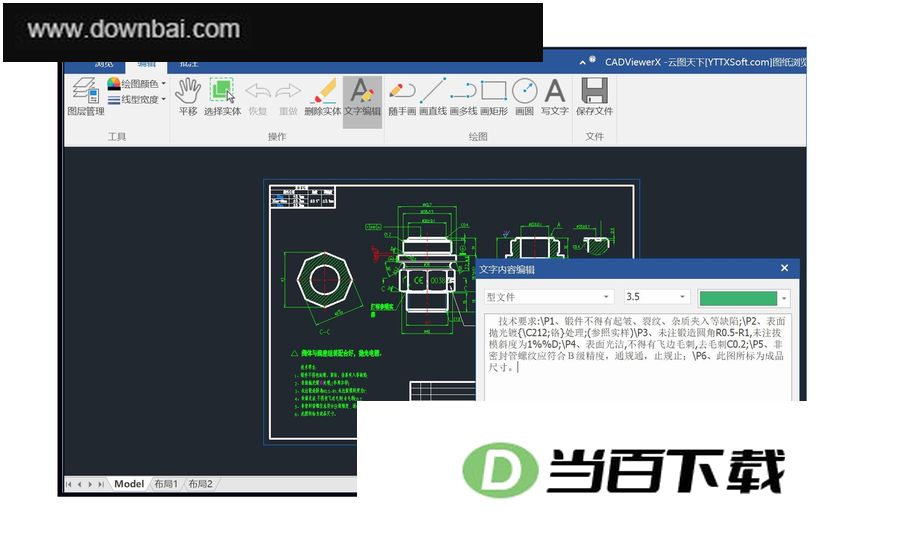Click the green text color swatch
The height and width of the screenshot is (538, 900).
coord(738,298)
